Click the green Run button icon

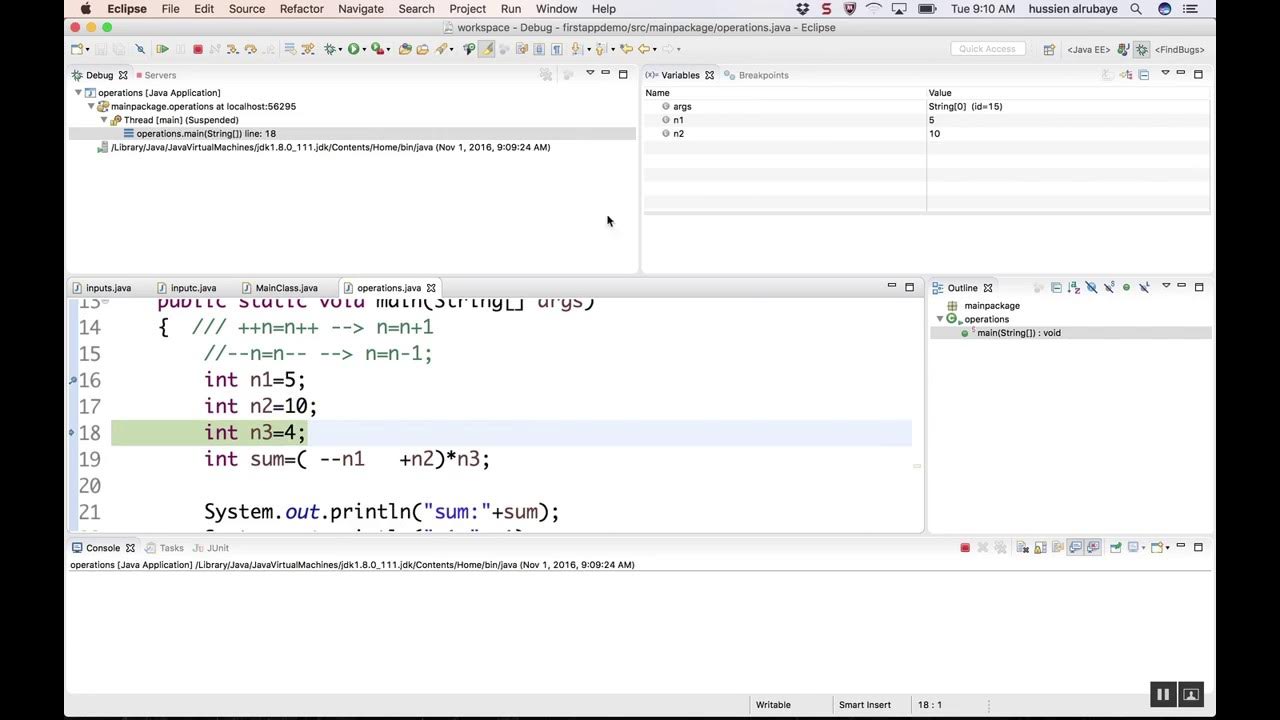pos(353,49)
